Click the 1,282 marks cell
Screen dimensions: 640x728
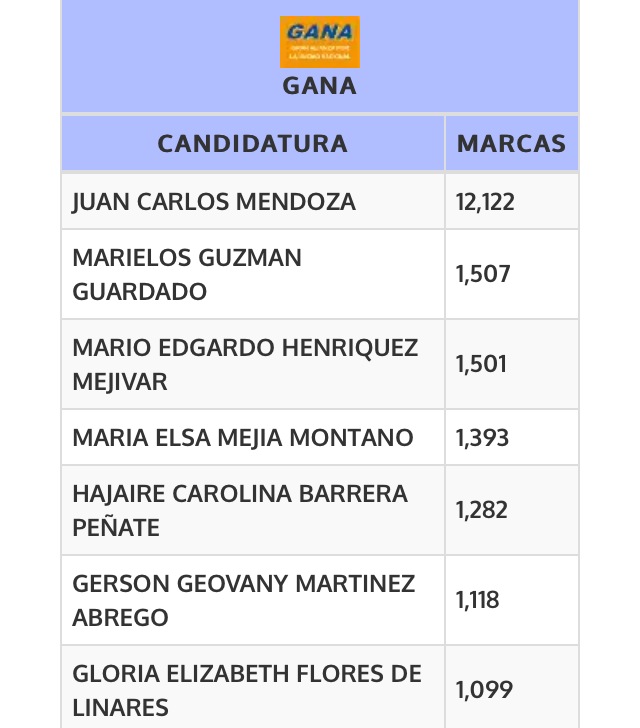[511, 510]
